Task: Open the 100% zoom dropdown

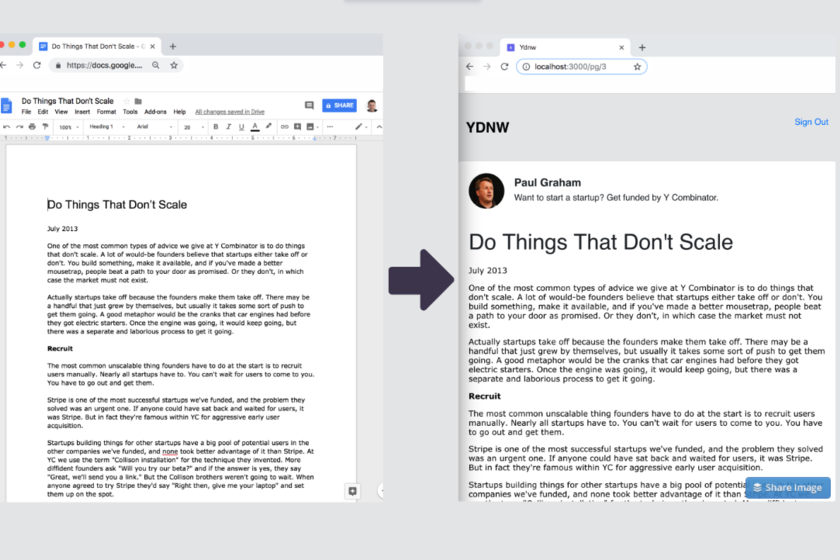Action: click(69, 127)
